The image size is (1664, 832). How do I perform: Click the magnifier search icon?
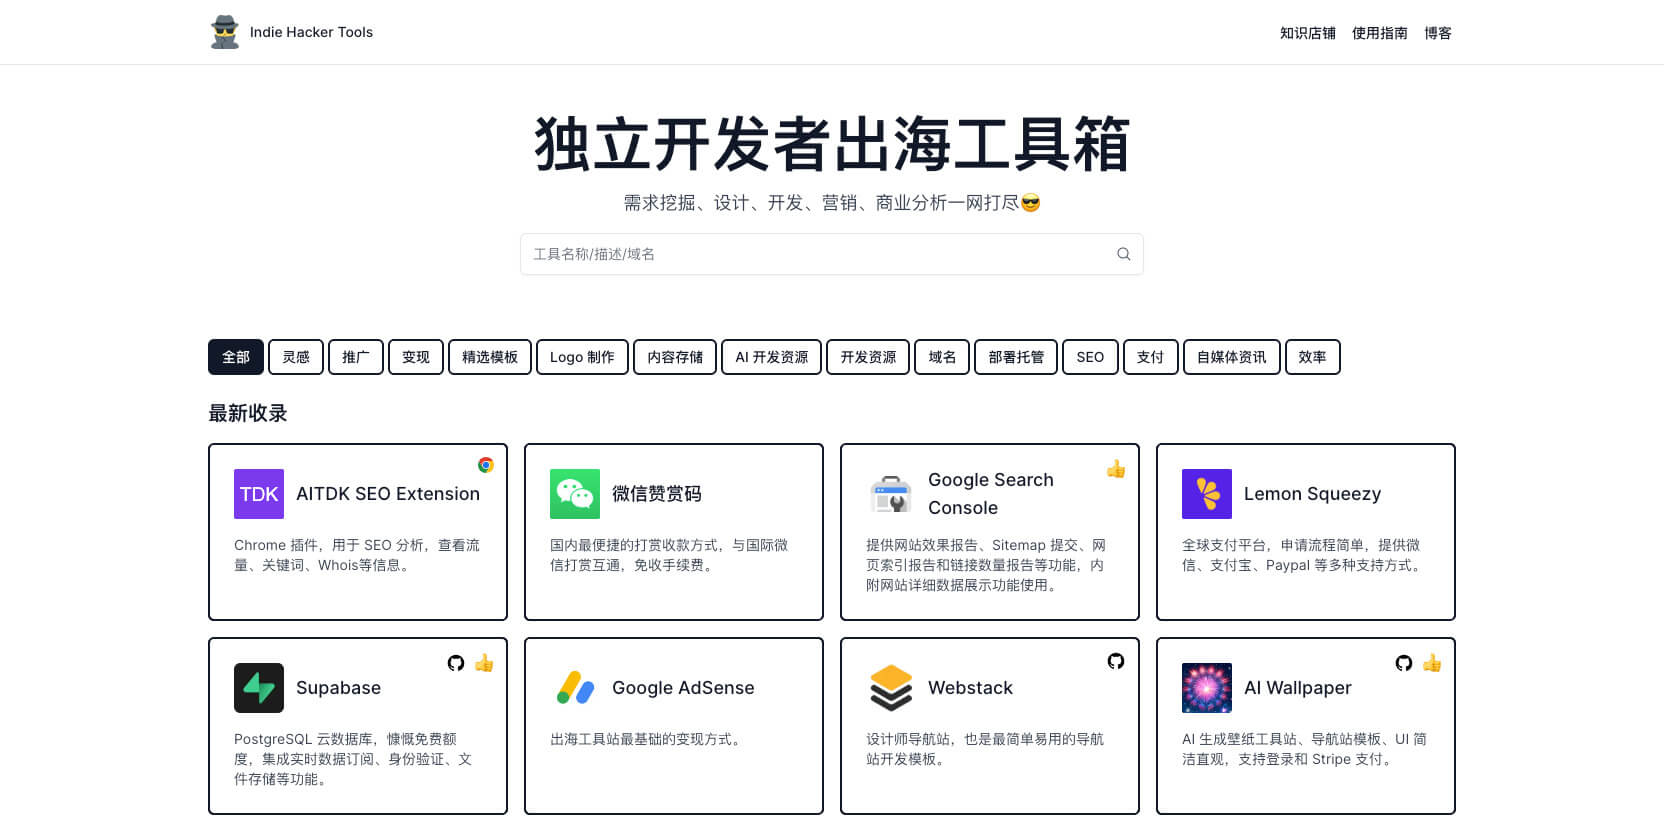pyautogui.click(x=1123, y=254)
